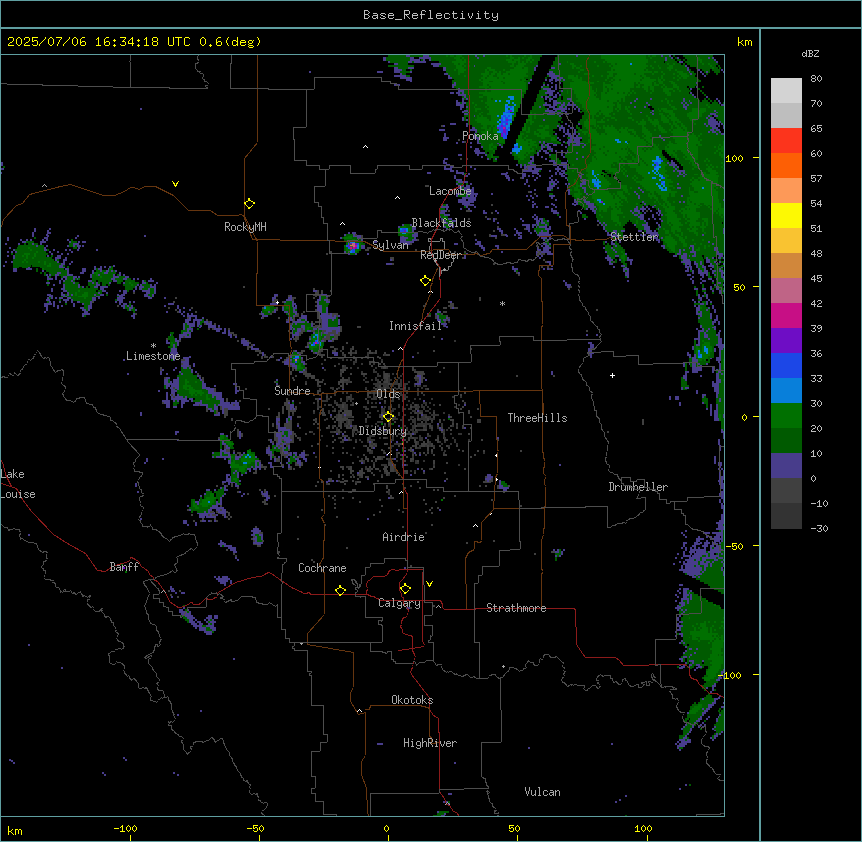Image resolution: width=862 pixels, height=842 pixels.
Task: Click the Calgary city label
Action: [x=399, y=603]
